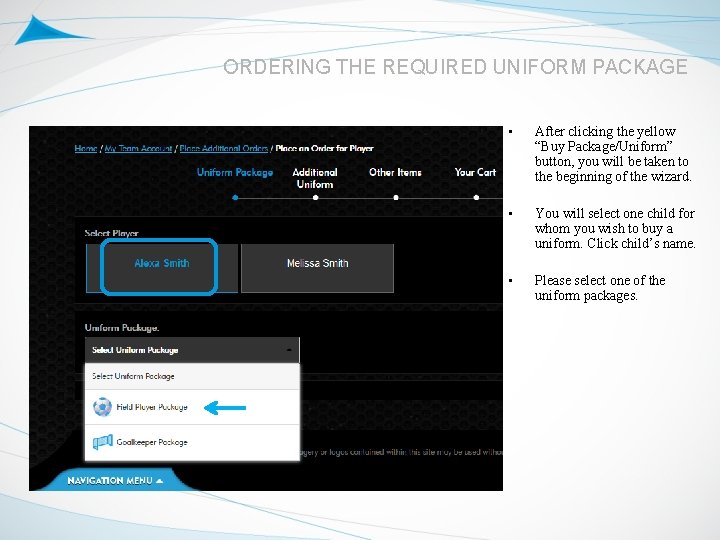Click the Place an Order for Player text
This screenshot has width=720, height=540.
pos(324,148)
